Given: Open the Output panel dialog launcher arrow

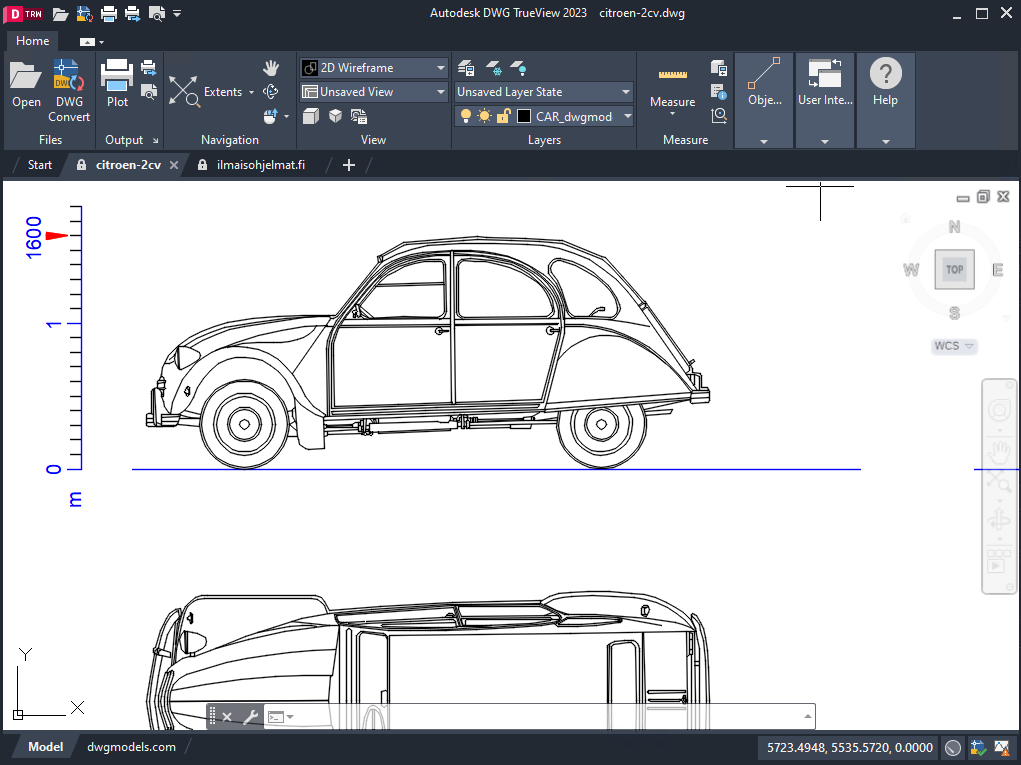Looking at the screenshot, I should point(156,140).
